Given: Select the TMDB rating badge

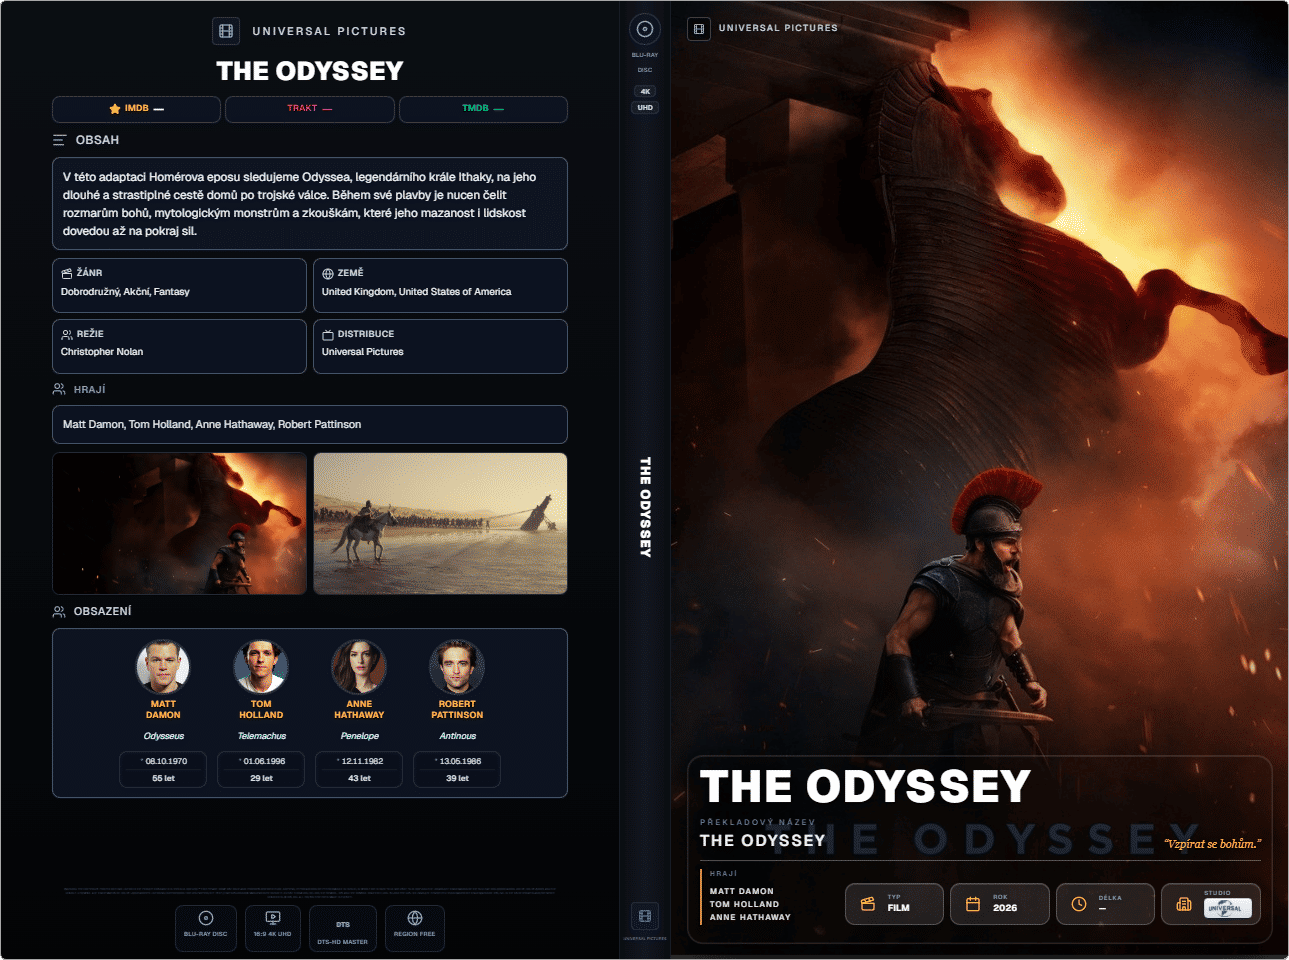Looking at the screenshot, I should click(x=483, y=109).
